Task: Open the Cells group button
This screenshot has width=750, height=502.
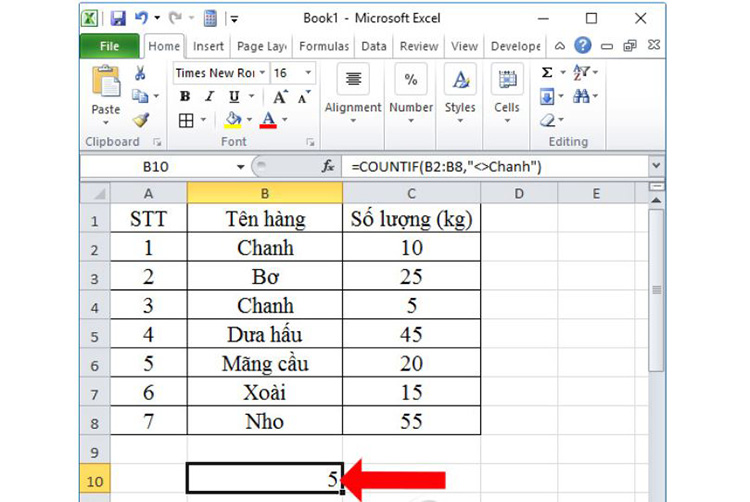Action: pyautogui.click(x=507, y=94)
